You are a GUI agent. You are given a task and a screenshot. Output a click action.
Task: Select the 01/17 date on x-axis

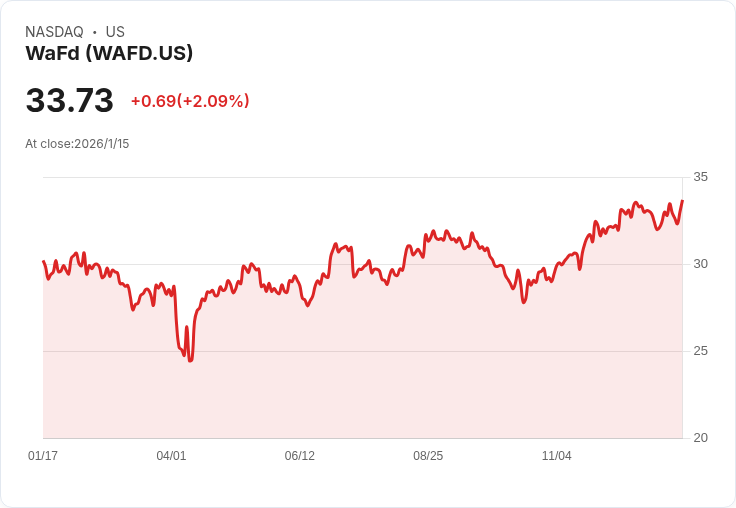point(43,456)
